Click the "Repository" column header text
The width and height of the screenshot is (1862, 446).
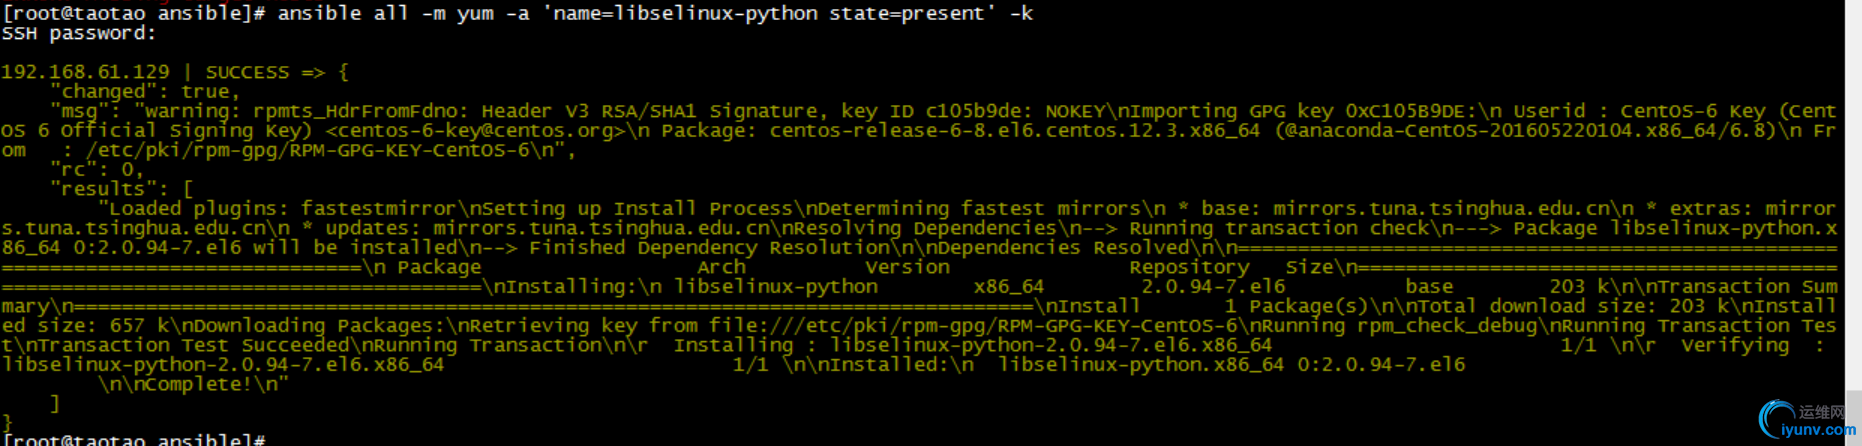coord(1189,267)
